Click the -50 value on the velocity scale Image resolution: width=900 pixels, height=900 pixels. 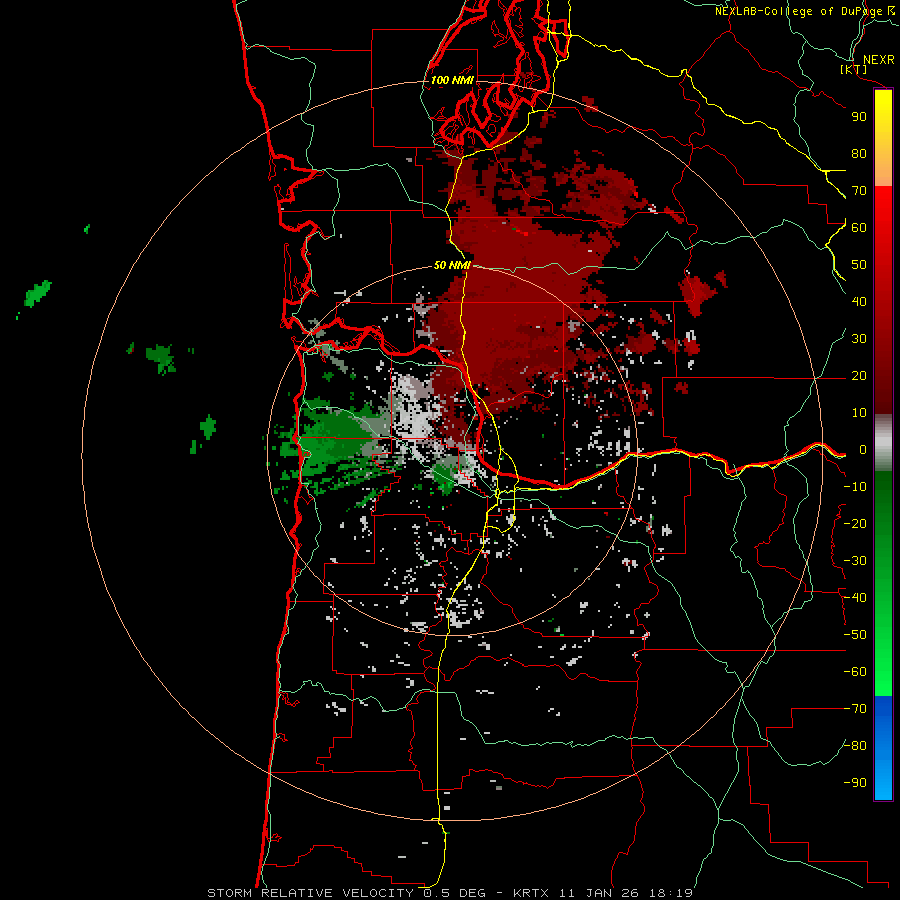[855, 635]
